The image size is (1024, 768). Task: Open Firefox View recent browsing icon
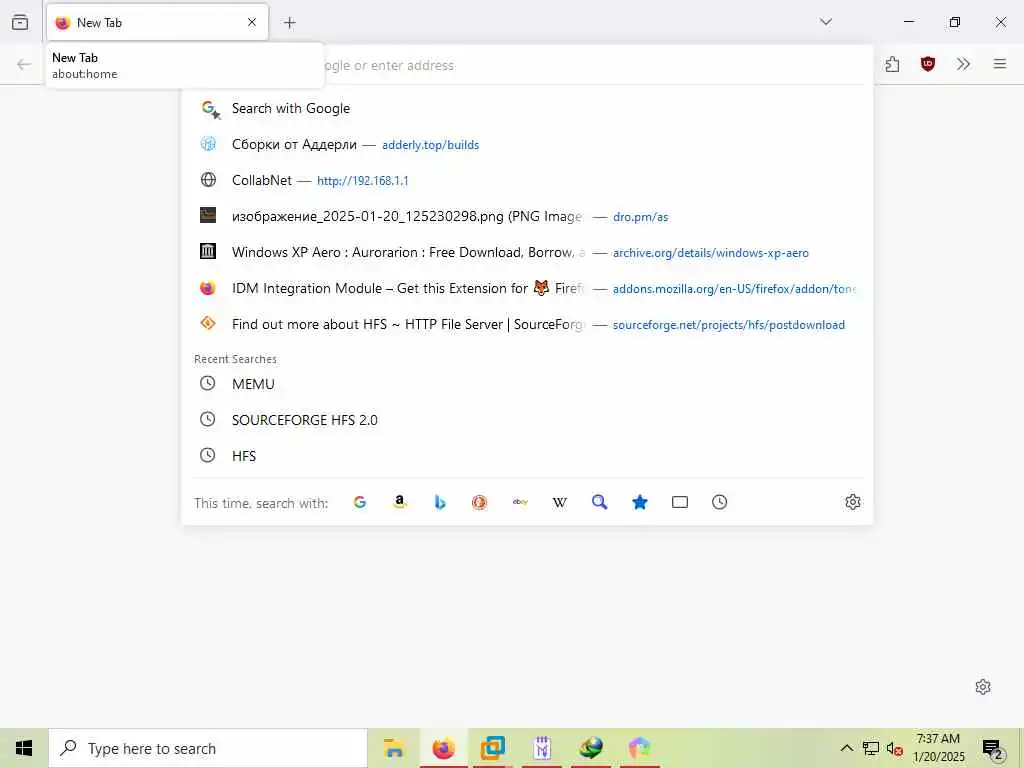[20, 22]
